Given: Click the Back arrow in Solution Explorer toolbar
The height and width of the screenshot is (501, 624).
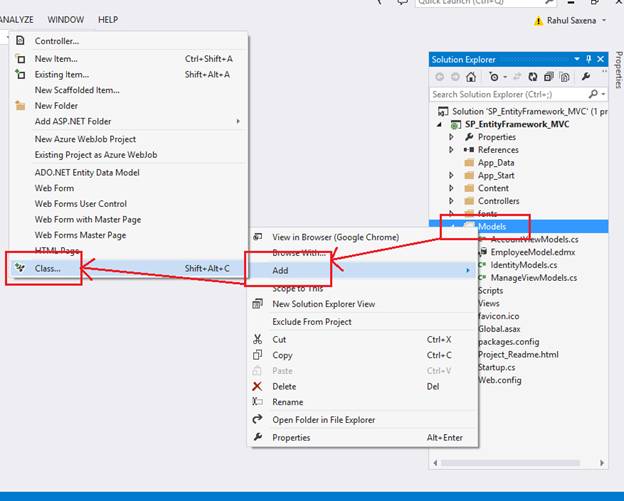Looking at the screenshot, I should pyautogui.click(x=439, y=77).
